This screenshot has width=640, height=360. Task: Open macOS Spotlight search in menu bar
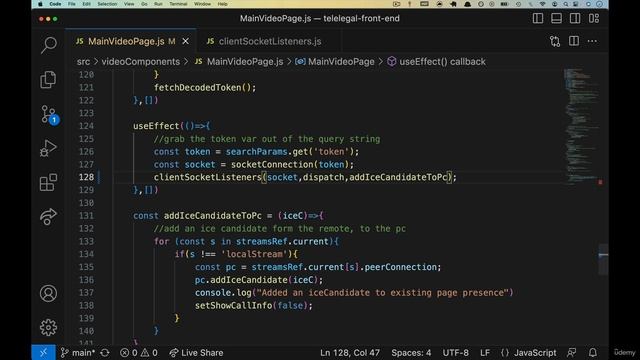566,4
